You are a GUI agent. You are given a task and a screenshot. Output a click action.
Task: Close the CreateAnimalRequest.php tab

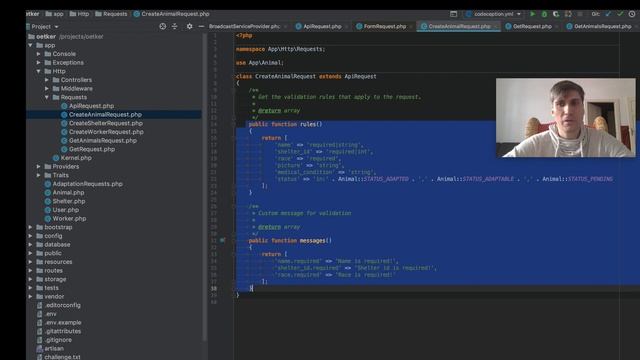tap(496, 27)
